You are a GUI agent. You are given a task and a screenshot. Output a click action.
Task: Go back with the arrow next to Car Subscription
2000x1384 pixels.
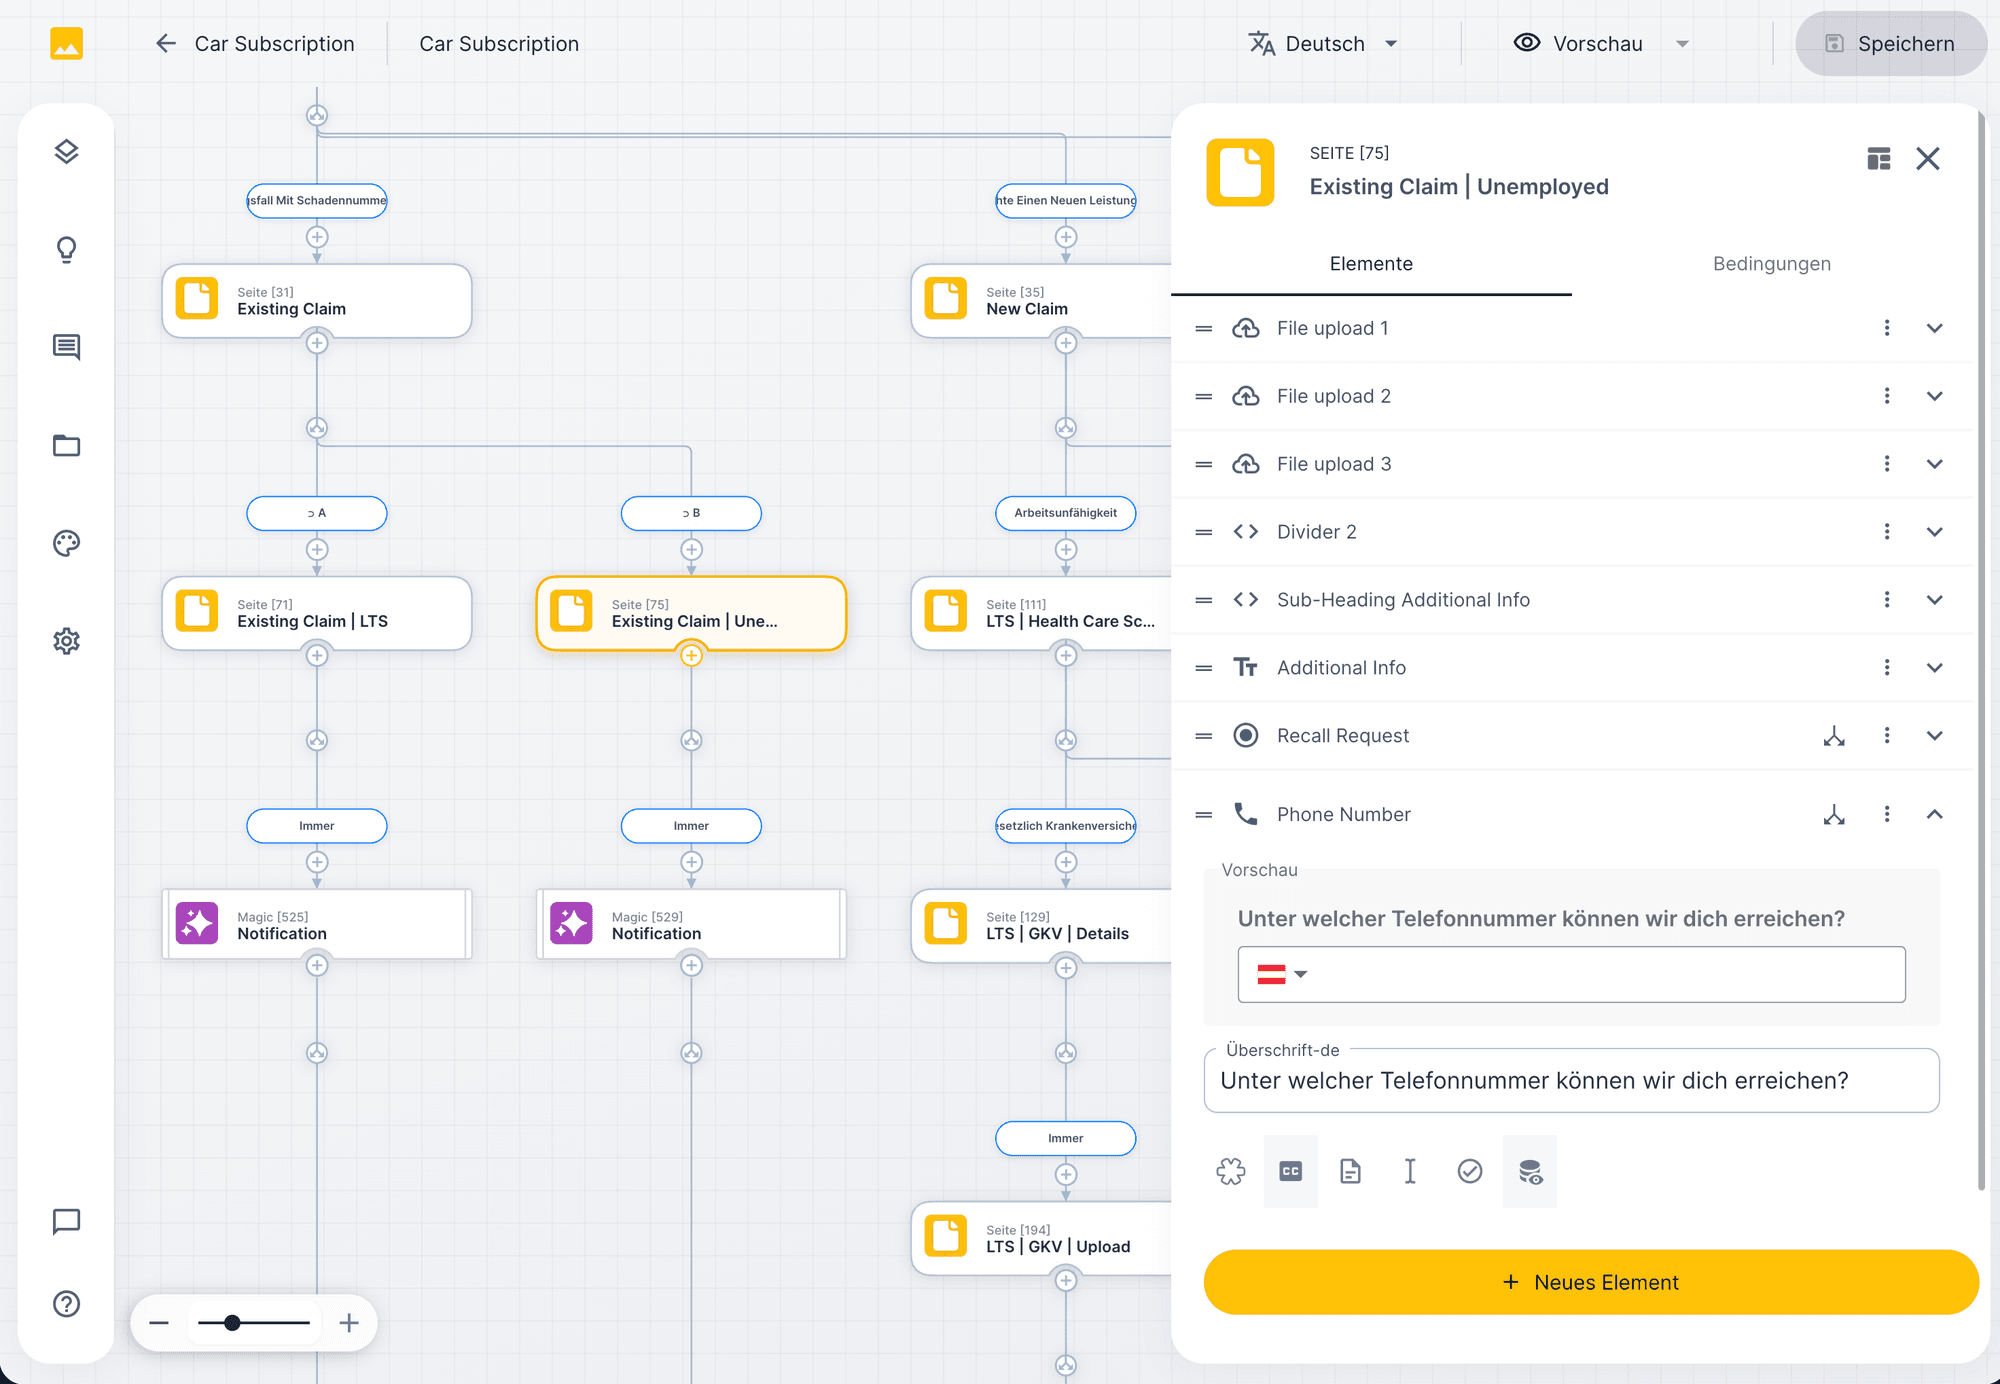tap(166, 43)
